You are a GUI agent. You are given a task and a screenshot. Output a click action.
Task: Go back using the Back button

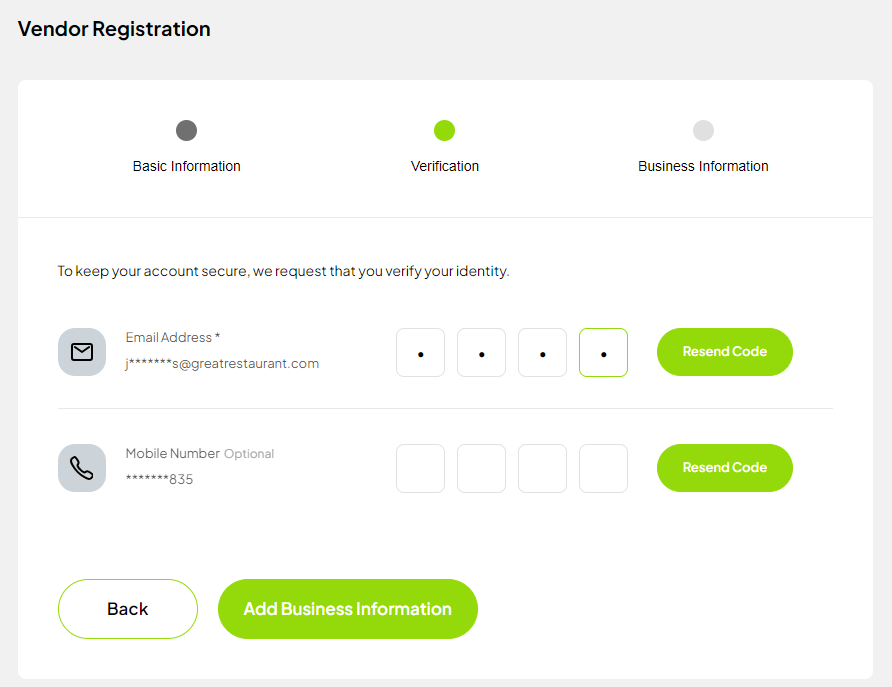(128, 609)
